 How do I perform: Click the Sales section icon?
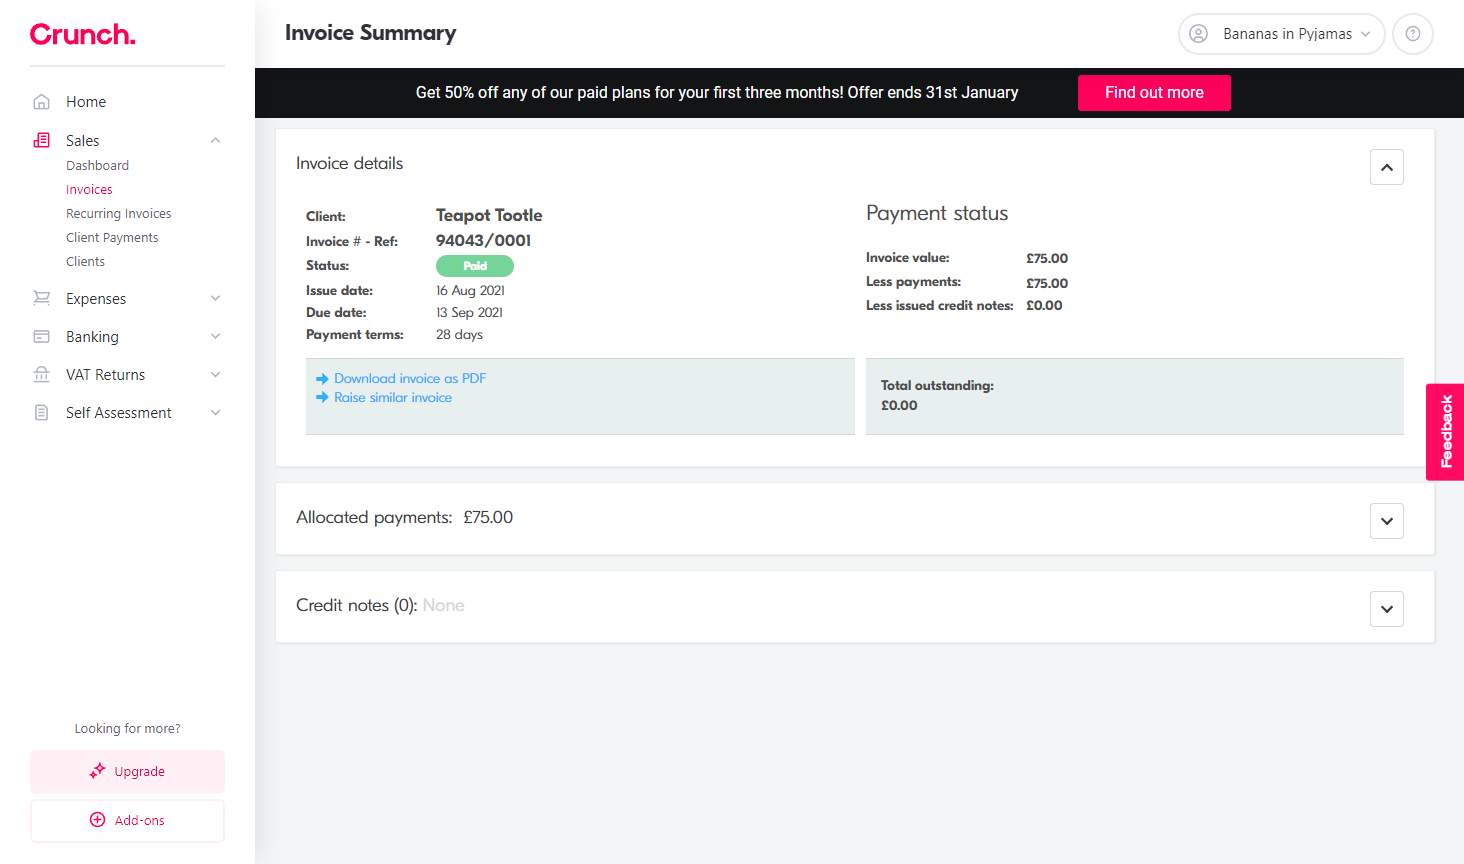tap(42, 141)
